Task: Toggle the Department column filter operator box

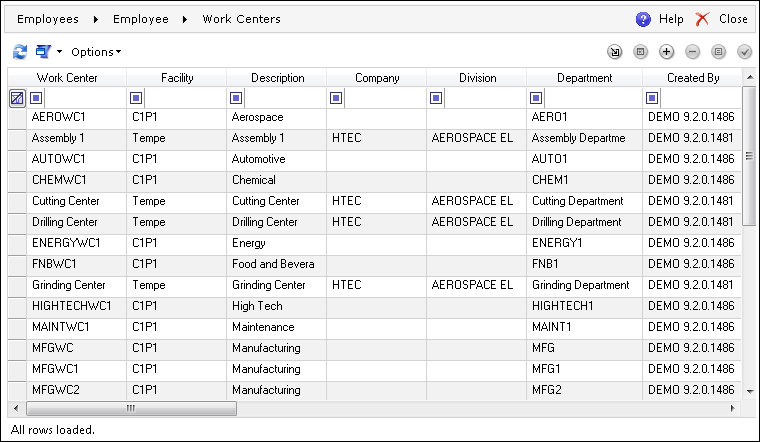Action: [536, 98]
